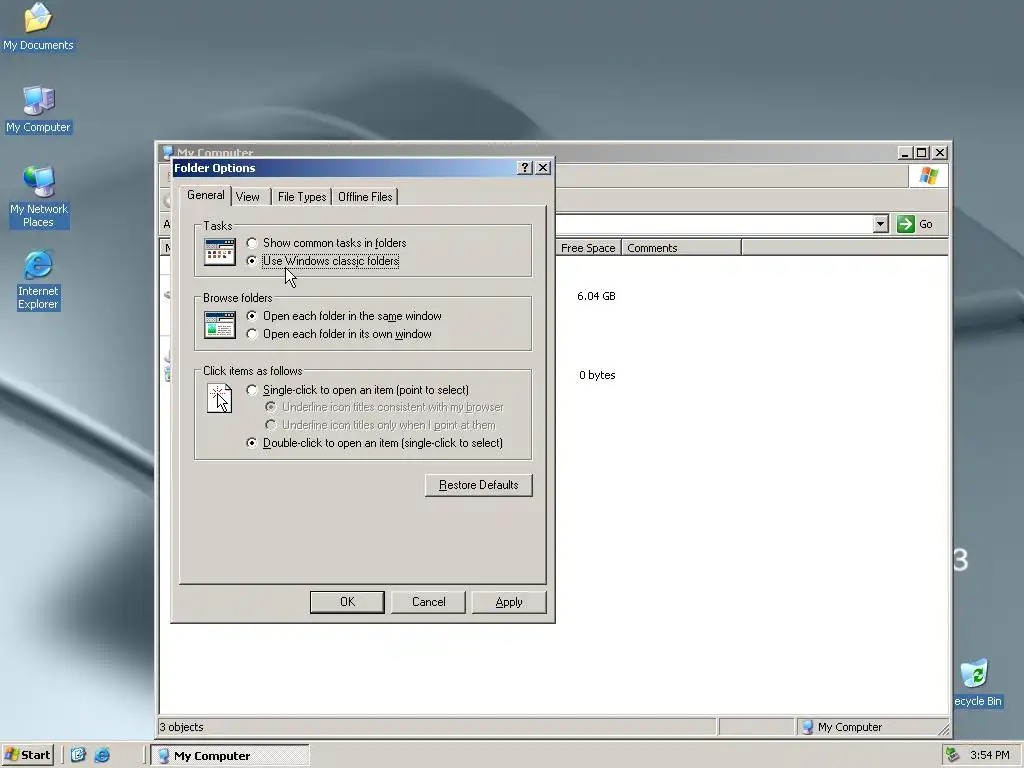
Task: Open the My Computer desktop icon
Action: (x=38, y=109)
